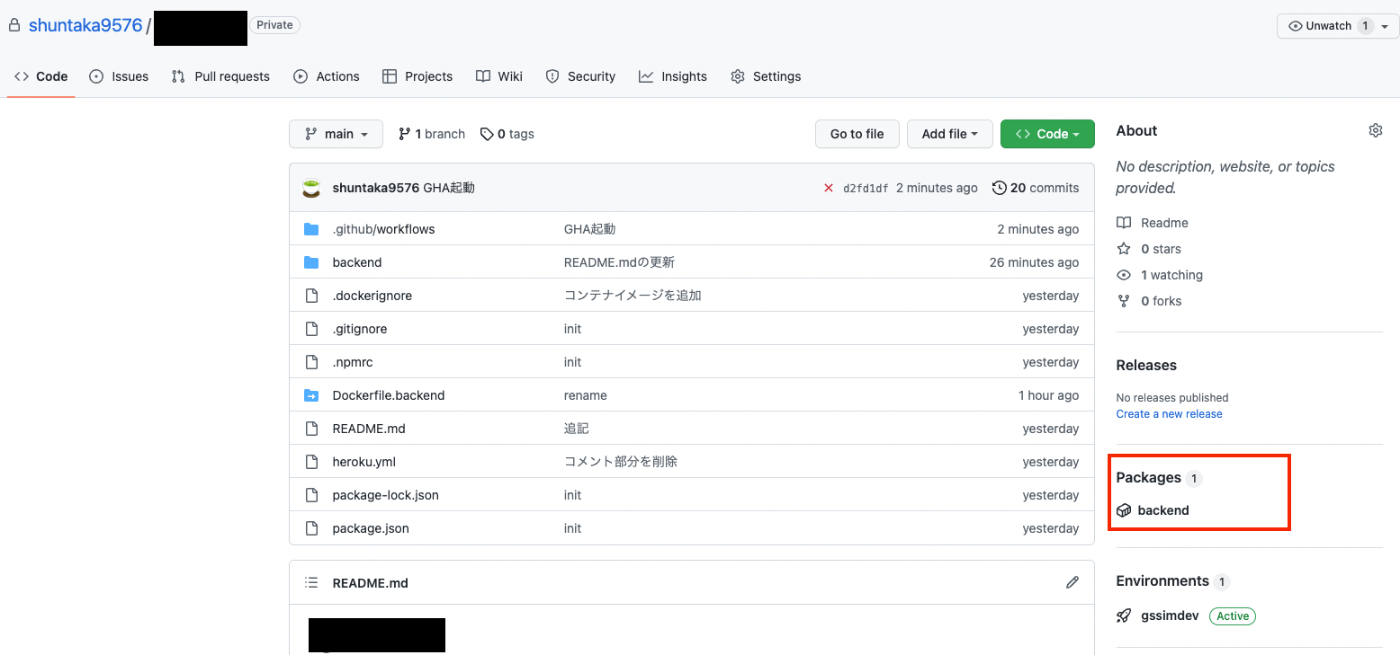Viewport: 1400px width, 655px height.
Task: Open the Unwatch dropdown
Action: coord(1337,26)
